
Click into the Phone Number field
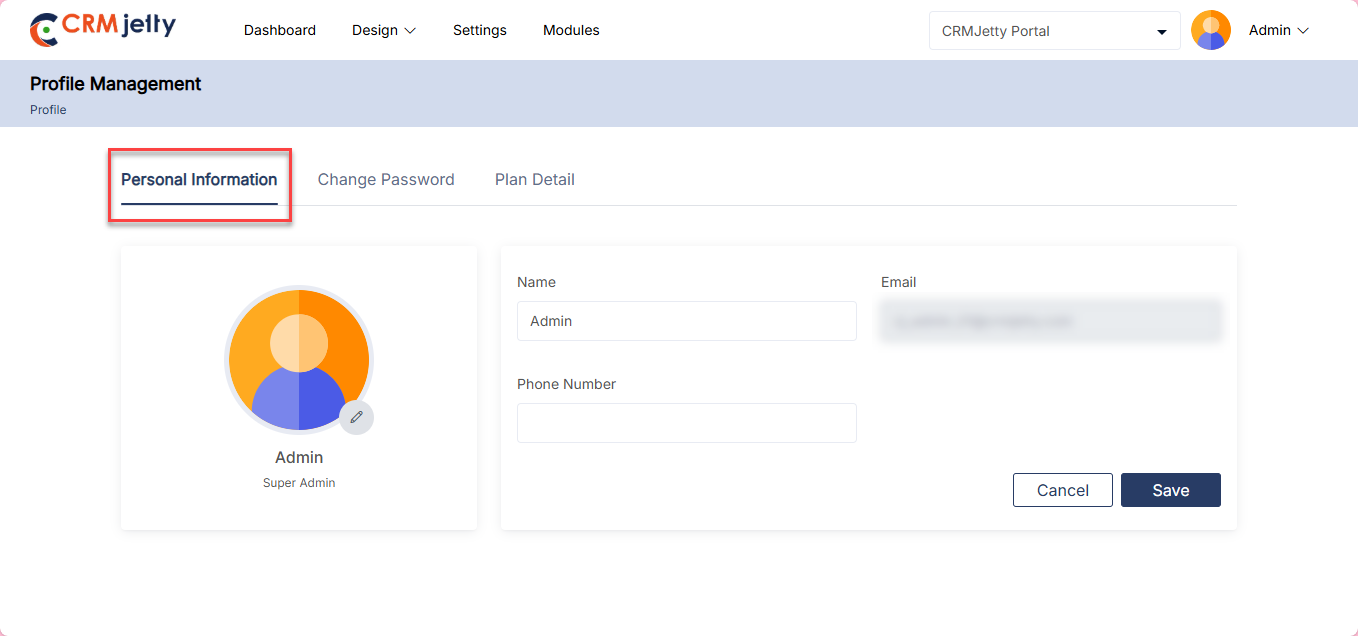(686, 423)
